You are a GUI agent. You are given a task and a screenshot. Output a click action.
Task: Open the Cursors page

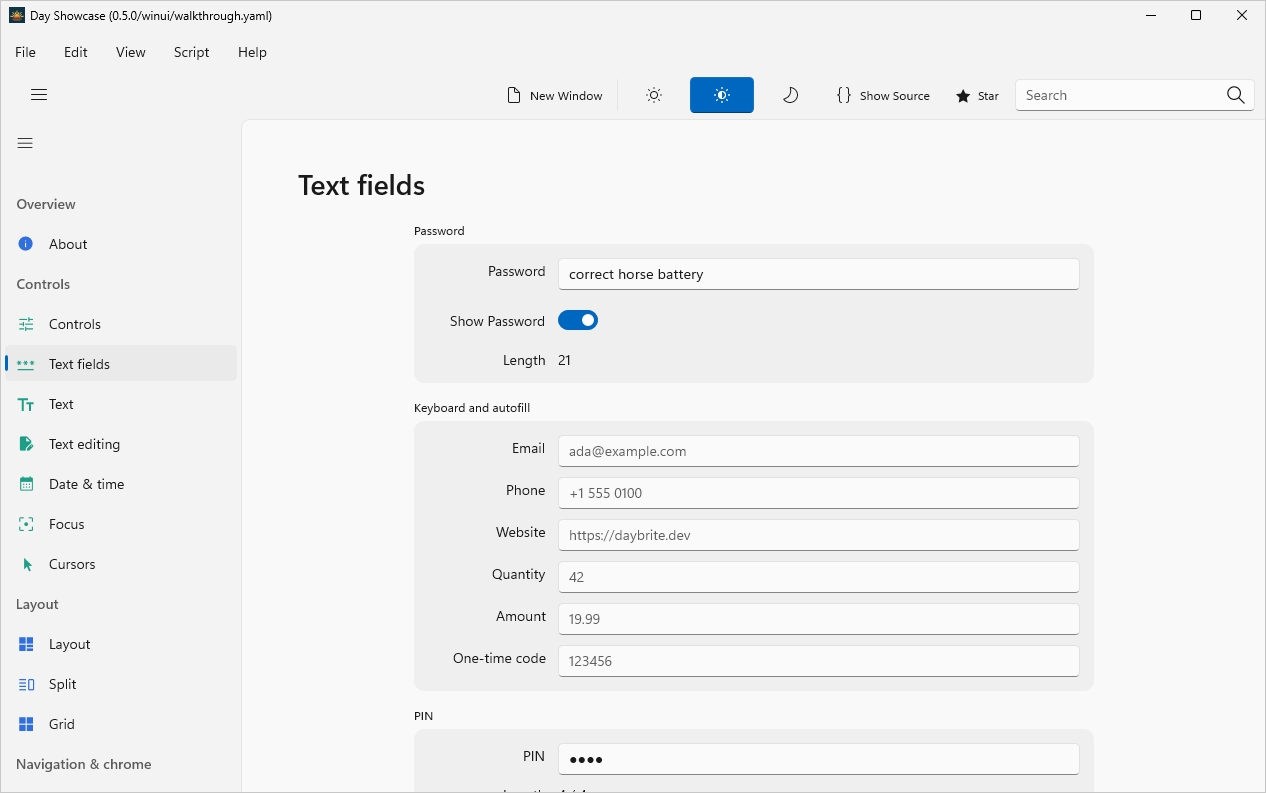pyautogui.click(x=121, y=564)
